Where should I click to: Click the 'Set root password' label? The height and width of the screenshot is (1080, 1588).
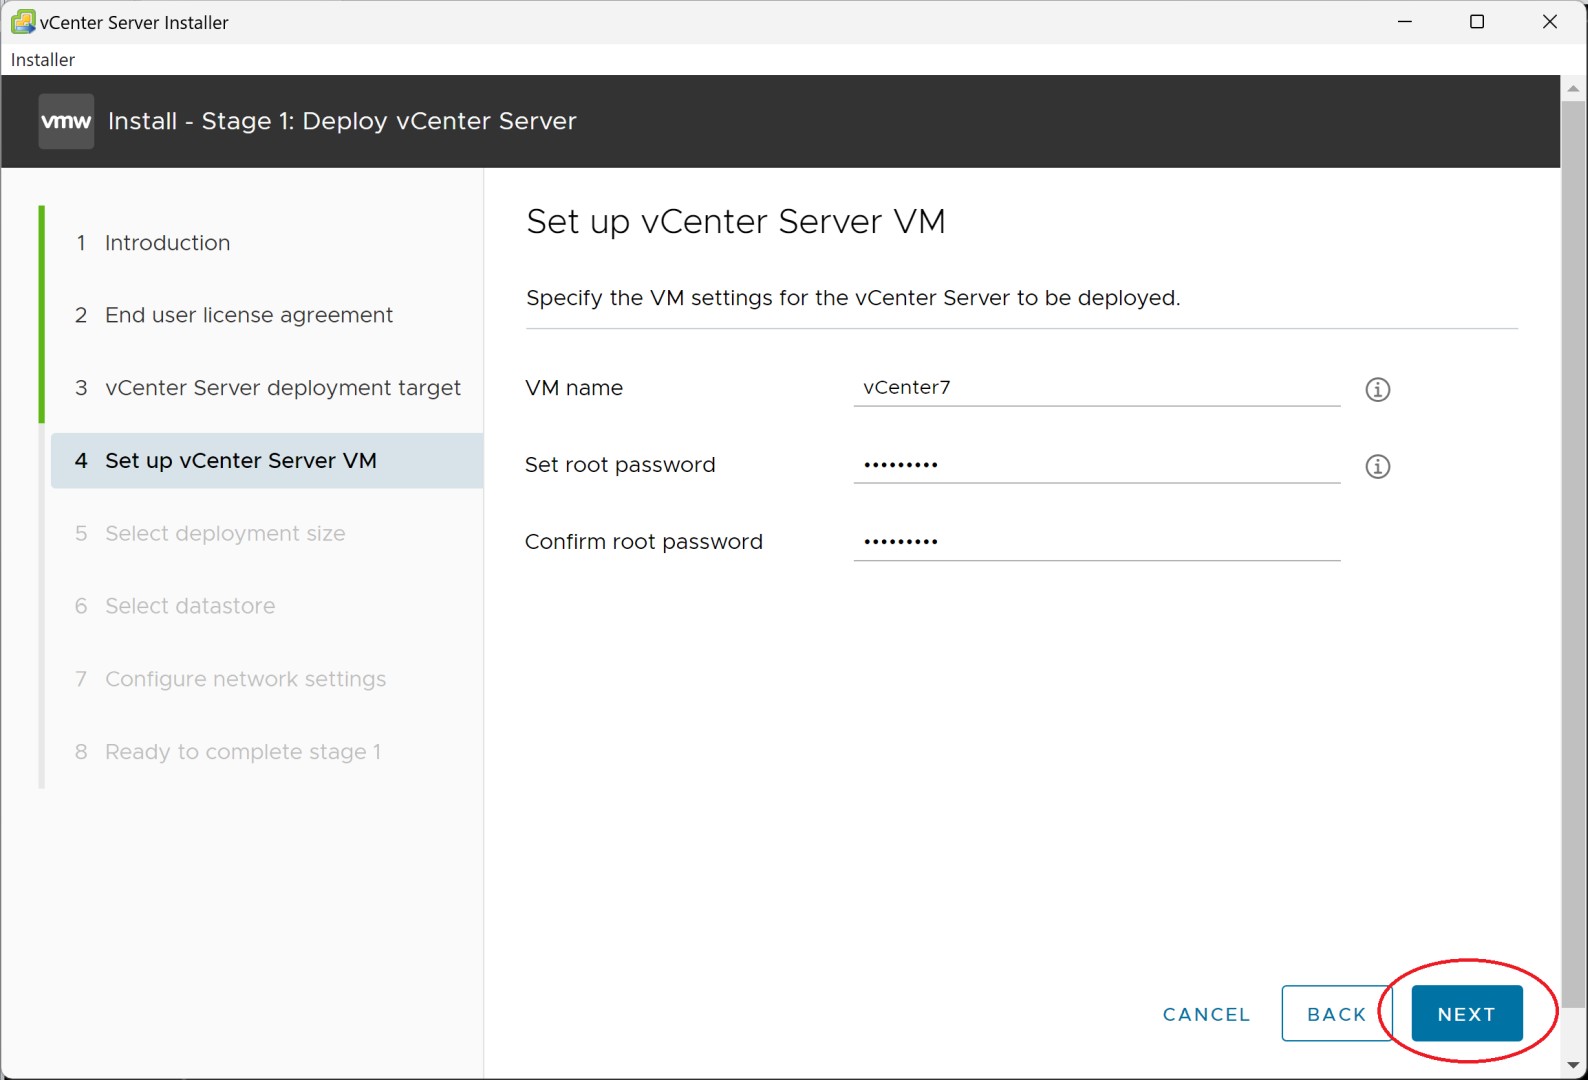pos(620,465)
